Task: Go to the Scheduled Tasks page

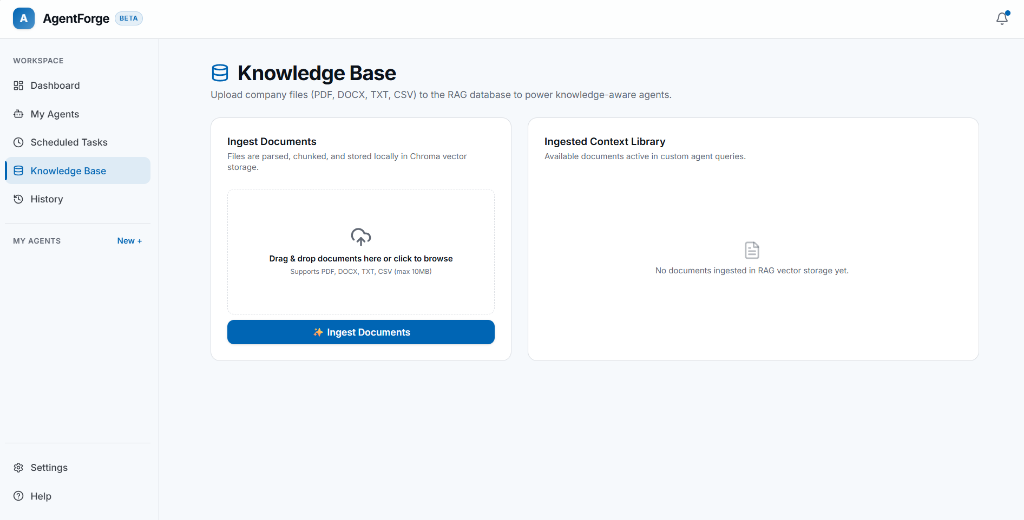Action: 78,142
